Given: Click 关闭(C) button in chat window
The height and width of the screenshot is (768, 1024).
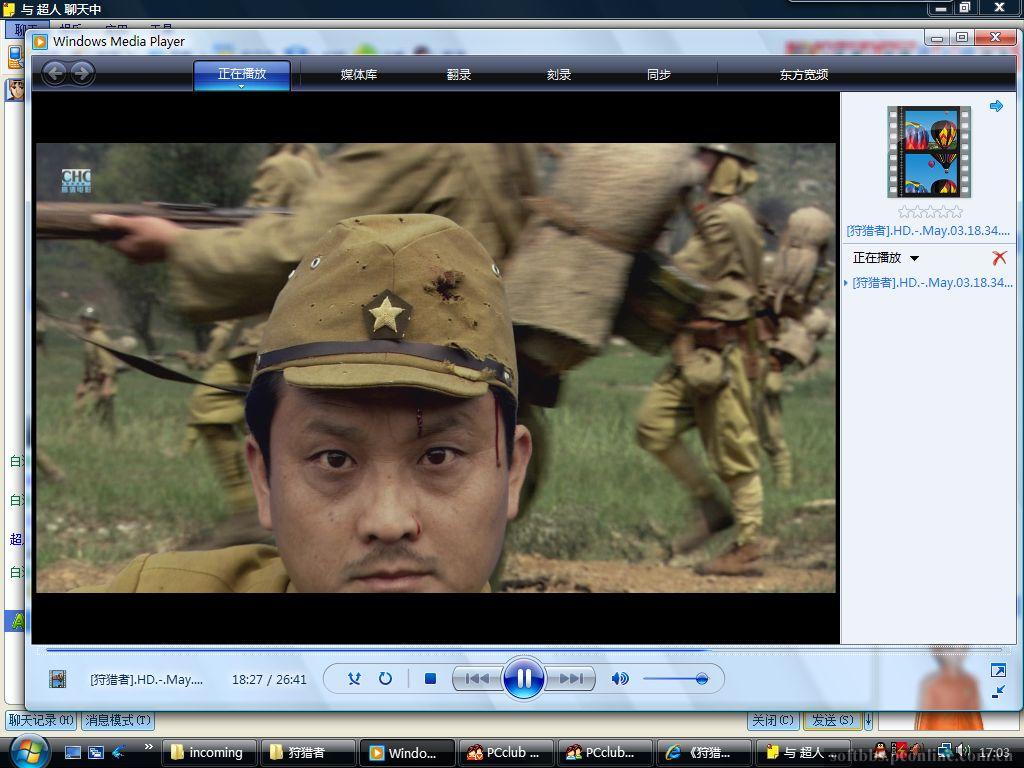Looking at the screenshot, I should 773,720.
